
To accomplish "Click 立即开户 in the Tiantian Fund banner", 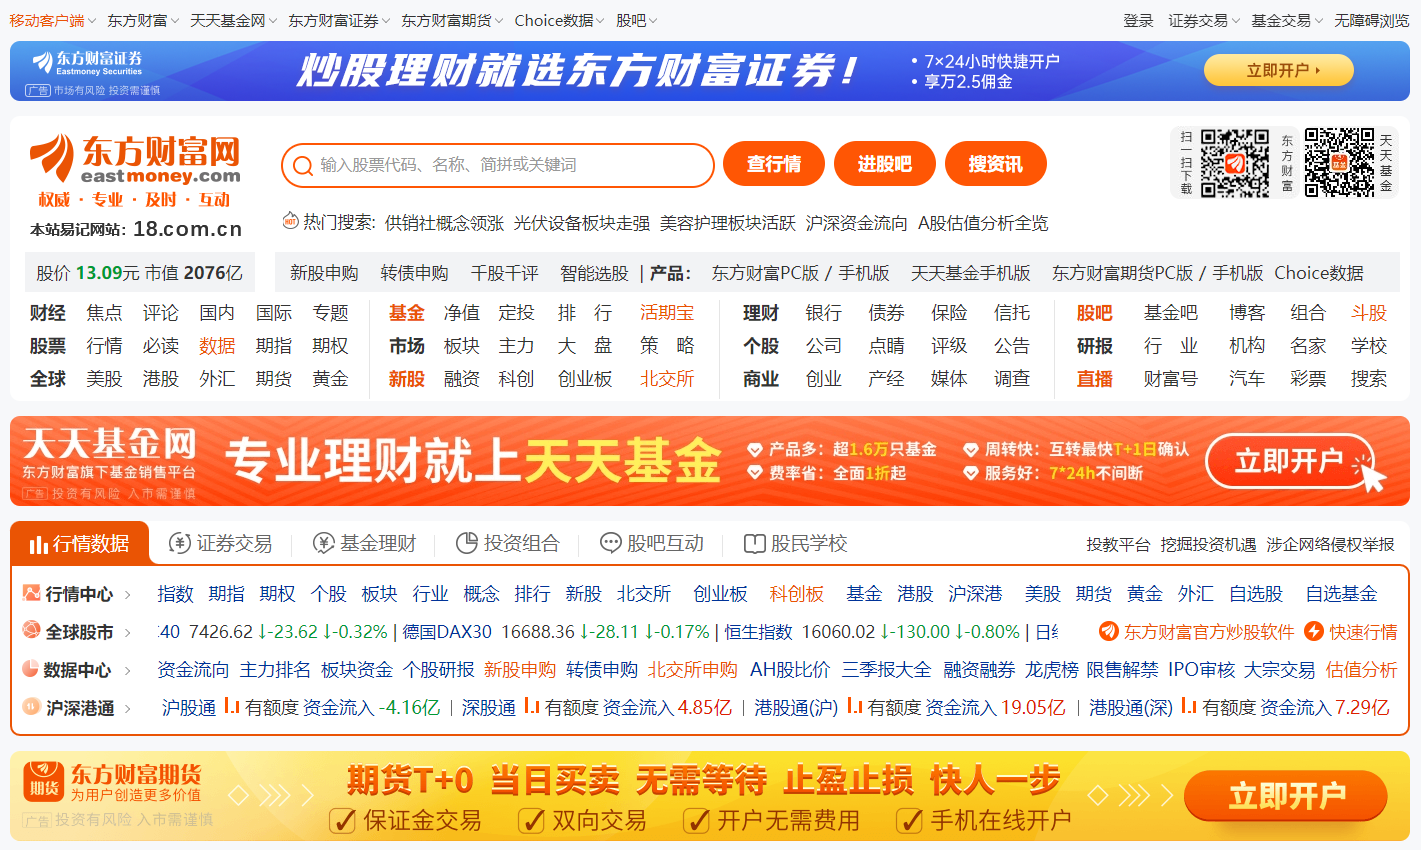I will pyautogui.click(x=1289, y=461).
